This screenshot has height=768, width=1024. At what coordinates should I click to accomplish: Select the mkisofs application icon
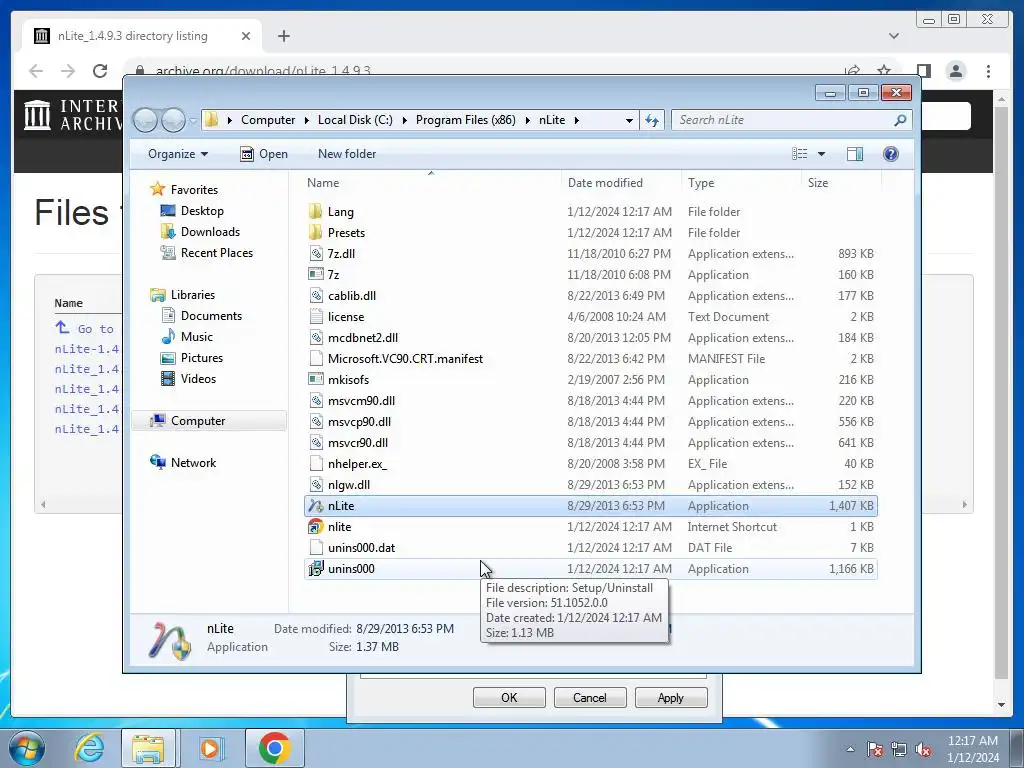coord(316,379)
